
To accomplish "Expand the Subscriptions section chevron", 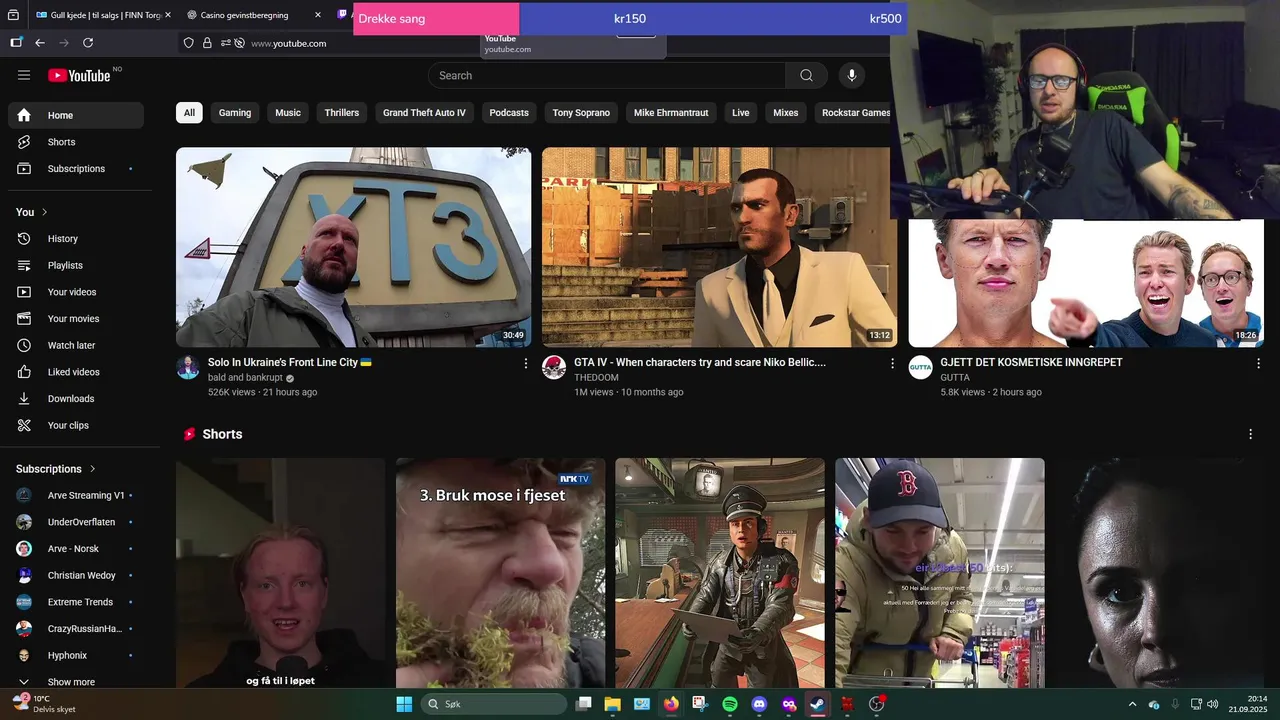I will 93,469.
